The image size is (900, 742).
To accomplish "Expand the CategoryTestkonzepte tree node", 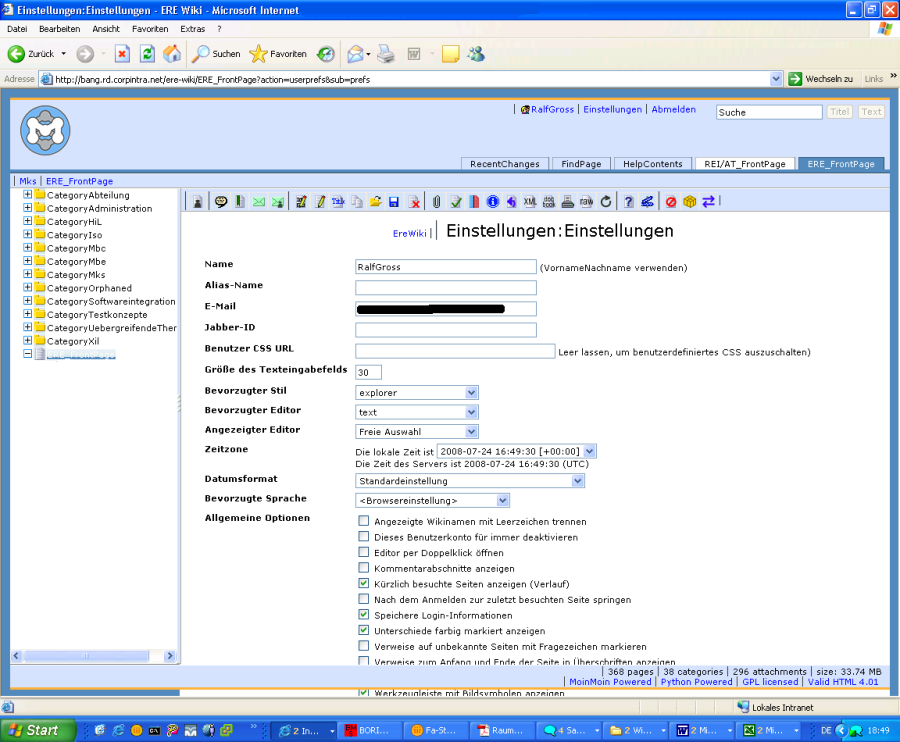I will (x=28, y=314).
